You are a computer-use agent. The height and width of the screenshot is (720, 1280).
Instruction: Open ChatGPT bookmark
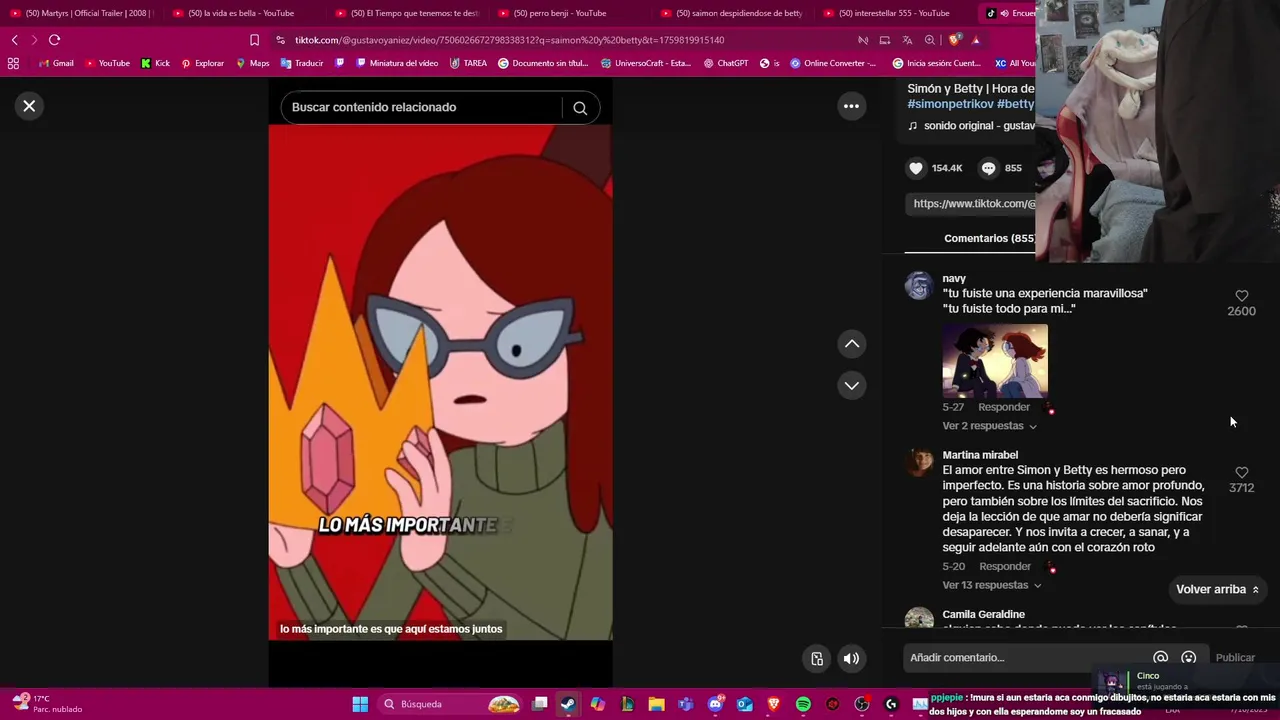point(725,63)
